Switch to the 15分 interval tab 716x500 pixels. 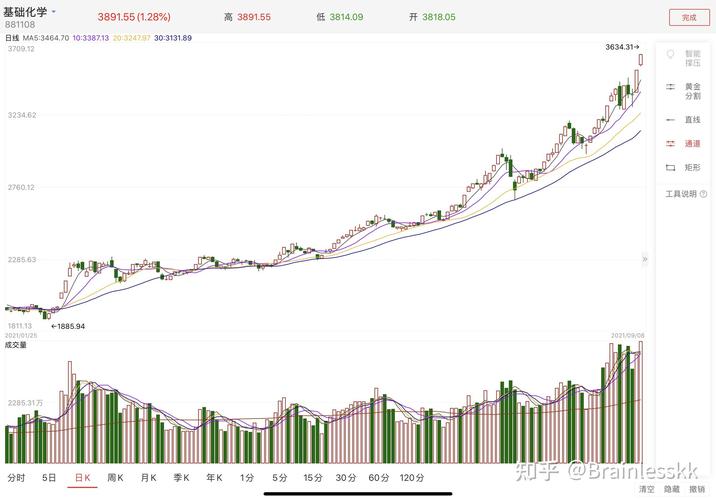(x=313, y=477)
